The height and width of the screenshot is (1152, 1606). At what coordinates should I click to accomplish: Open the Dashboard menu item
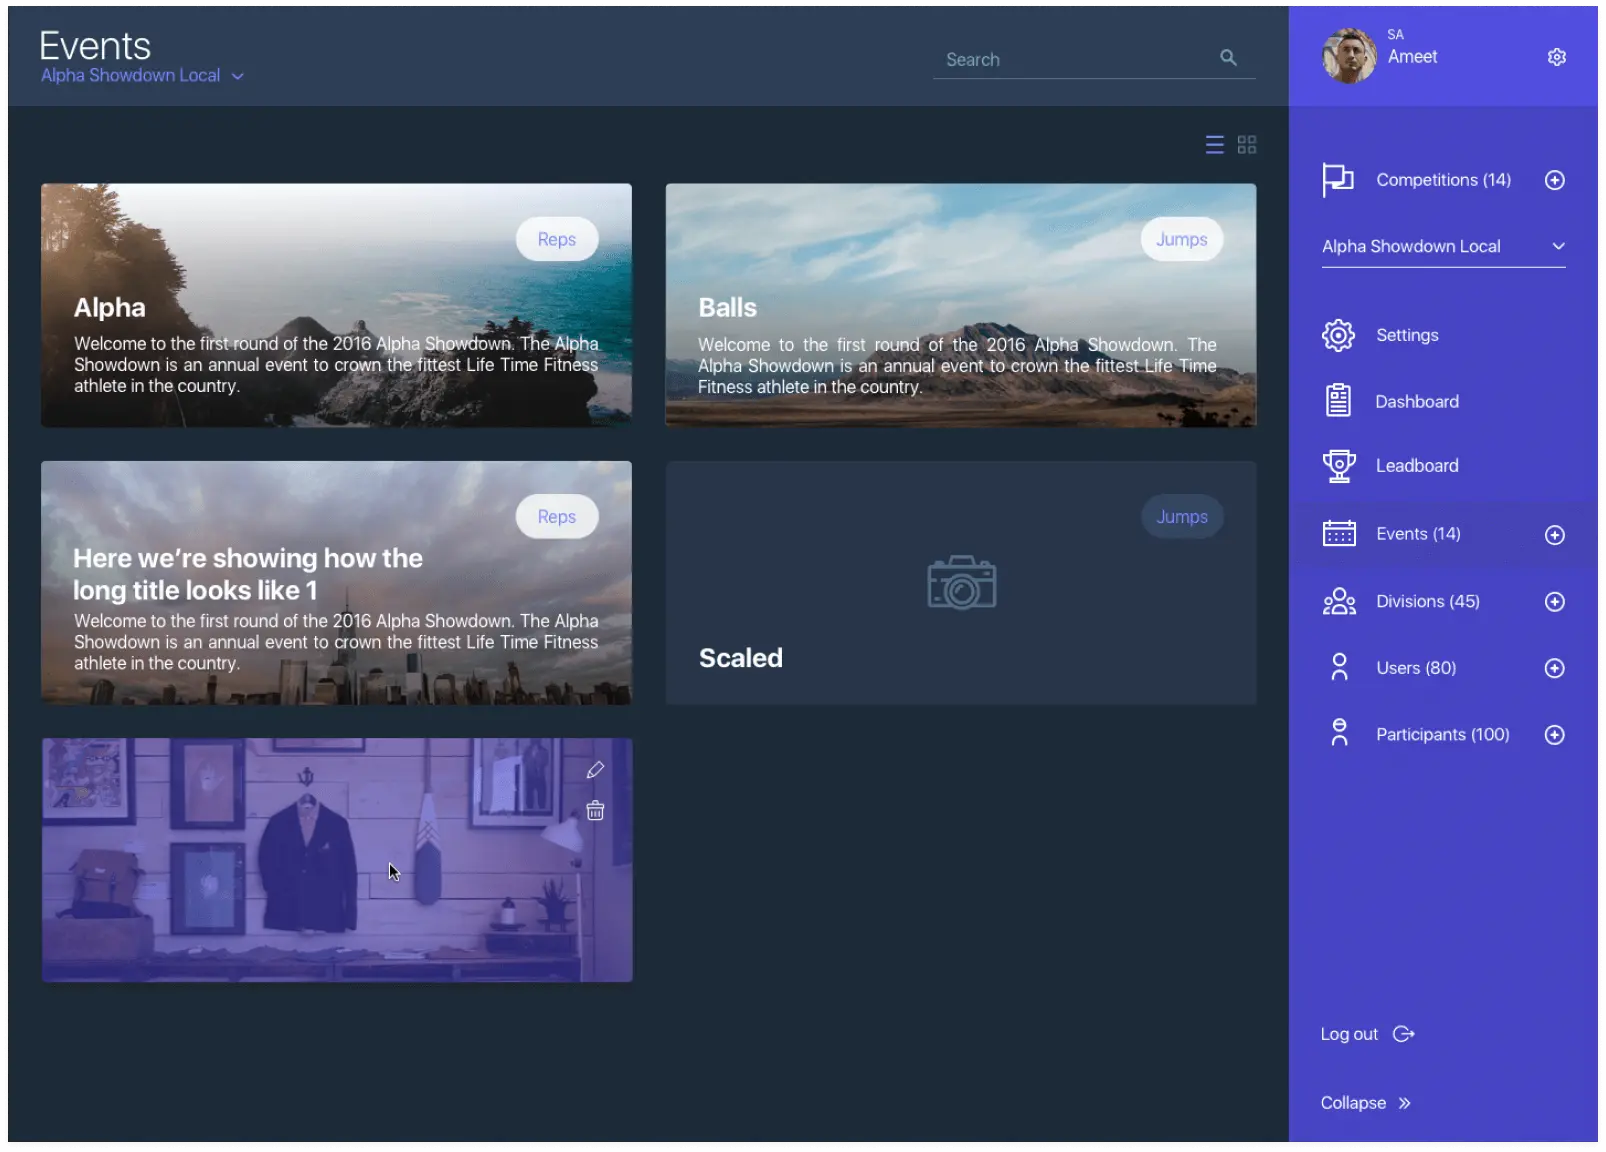1416,402
